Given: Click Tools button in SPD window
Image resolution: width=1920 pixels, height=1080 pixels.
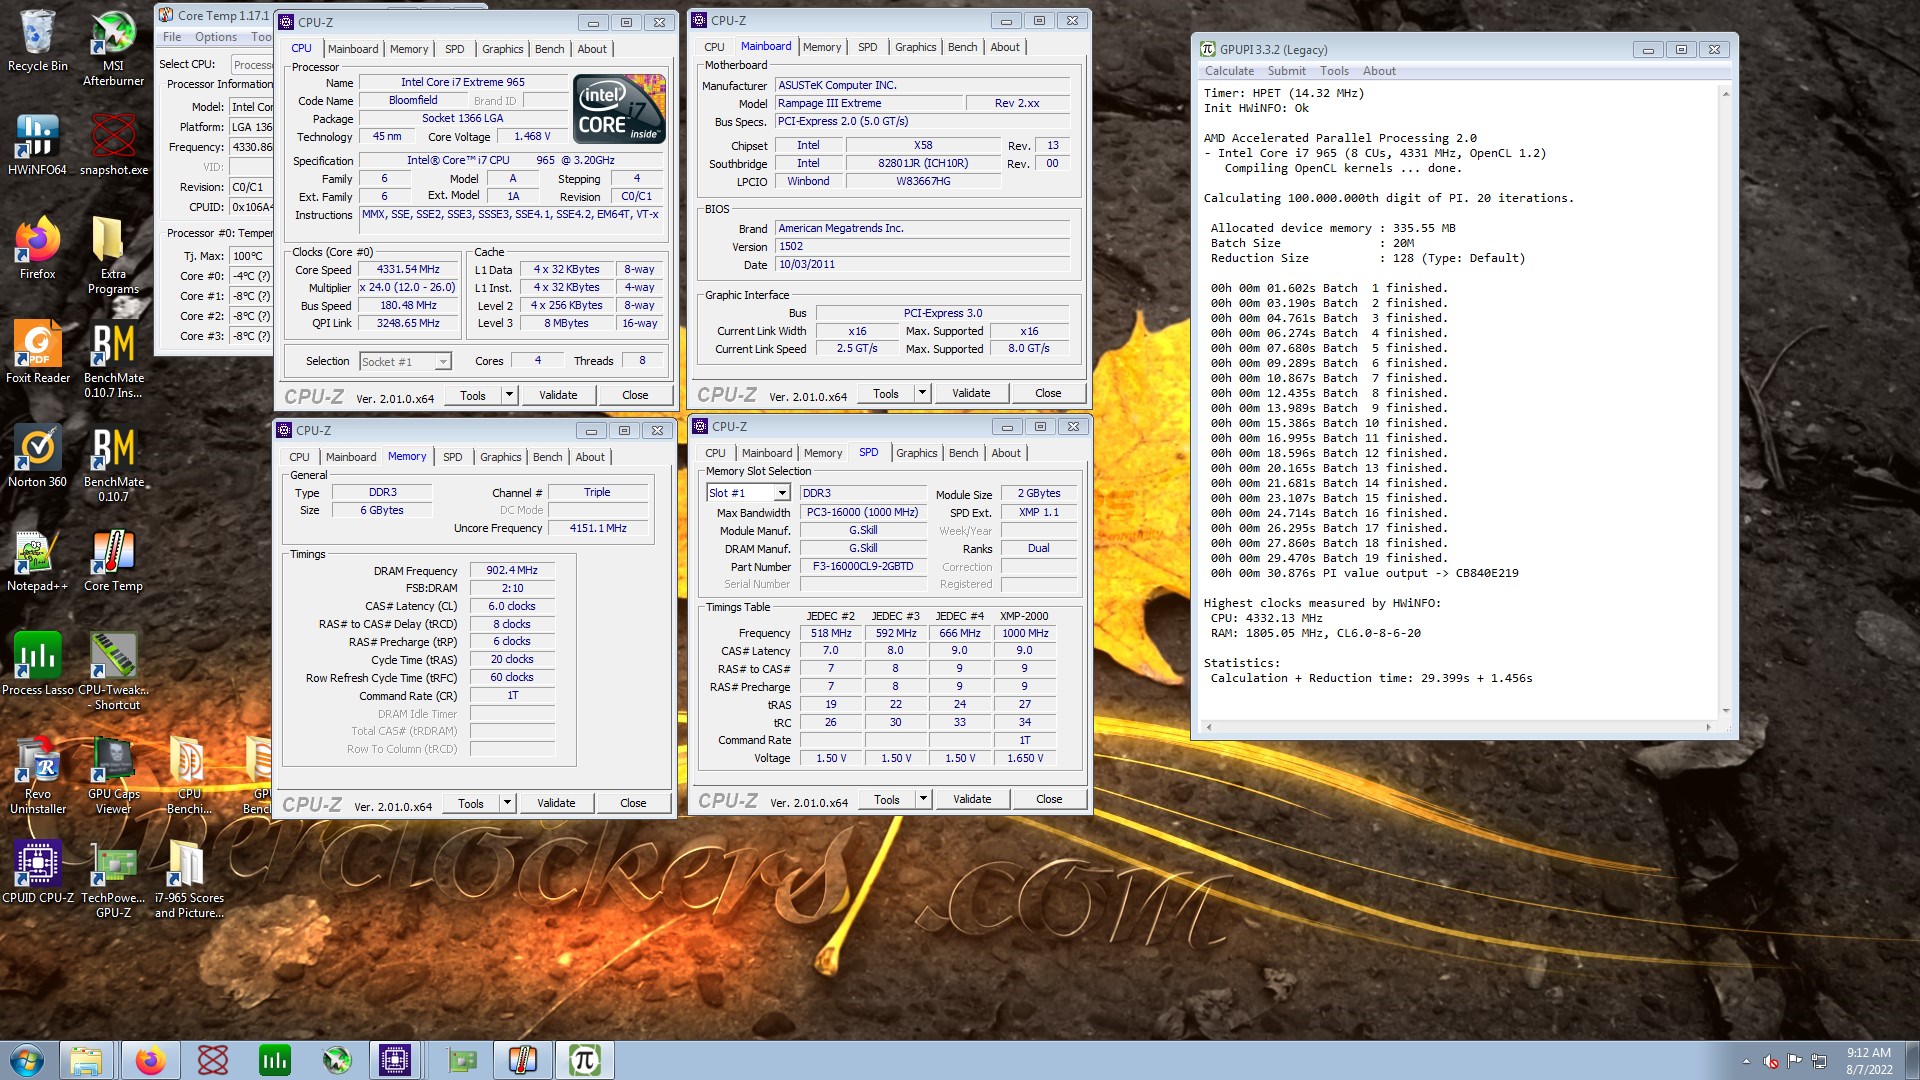Looking at the screenshot, I should 887,799.
